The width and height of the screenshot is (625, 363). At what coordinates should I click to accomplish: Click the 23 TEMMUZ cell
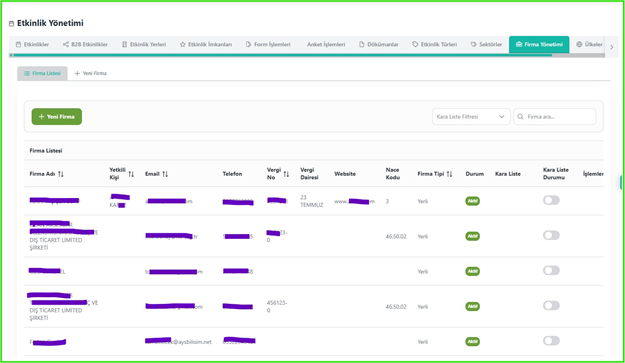click(311, 201)
